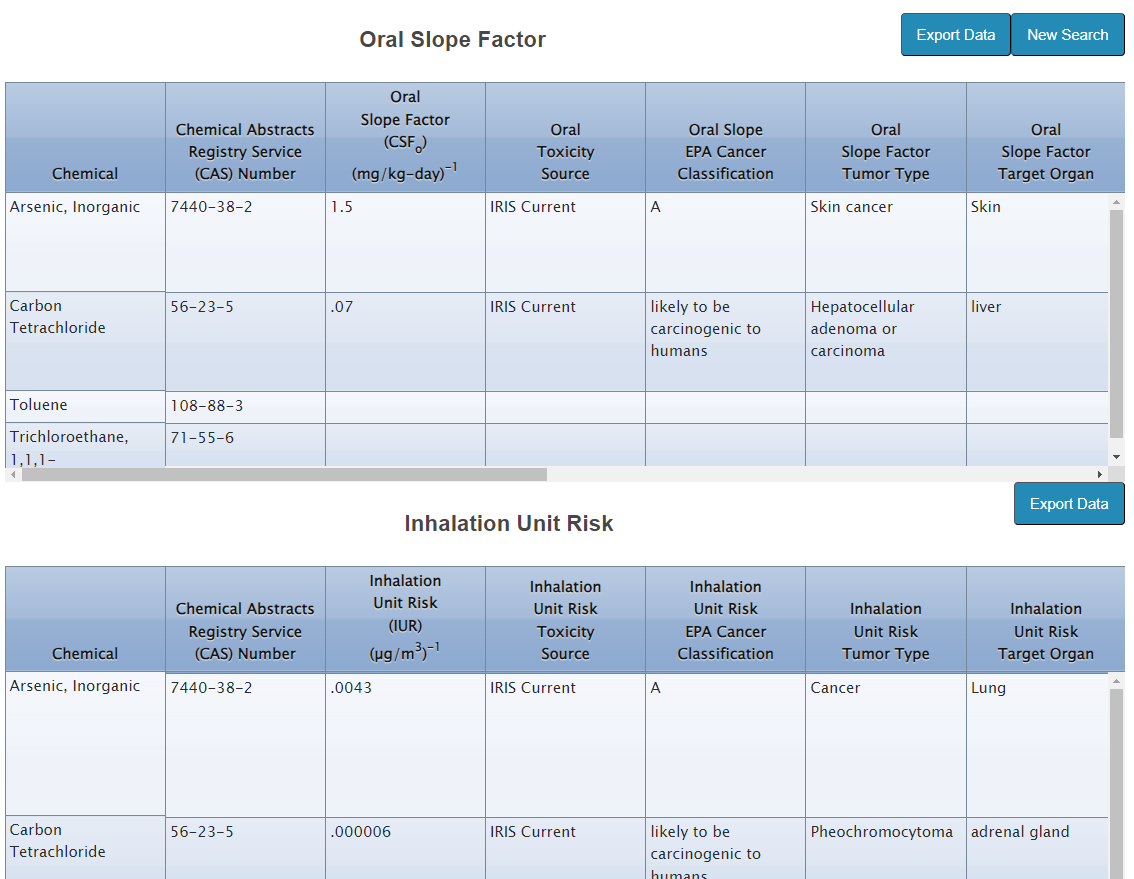Click Export Data for the Inhalation Unit Risk table

pyautogui.click(x=1069, y=503)
